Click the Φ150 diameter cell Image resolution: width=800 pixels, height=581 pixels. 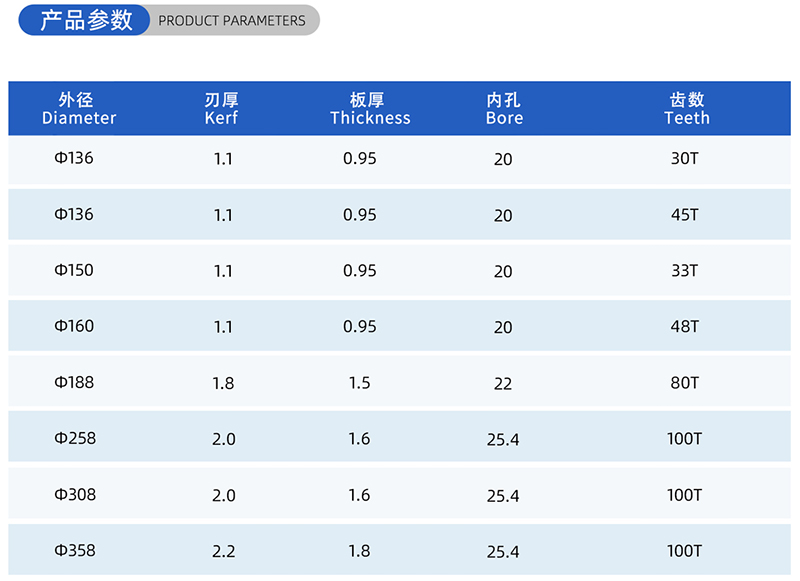pyautogui.click(x=74, y=270)
